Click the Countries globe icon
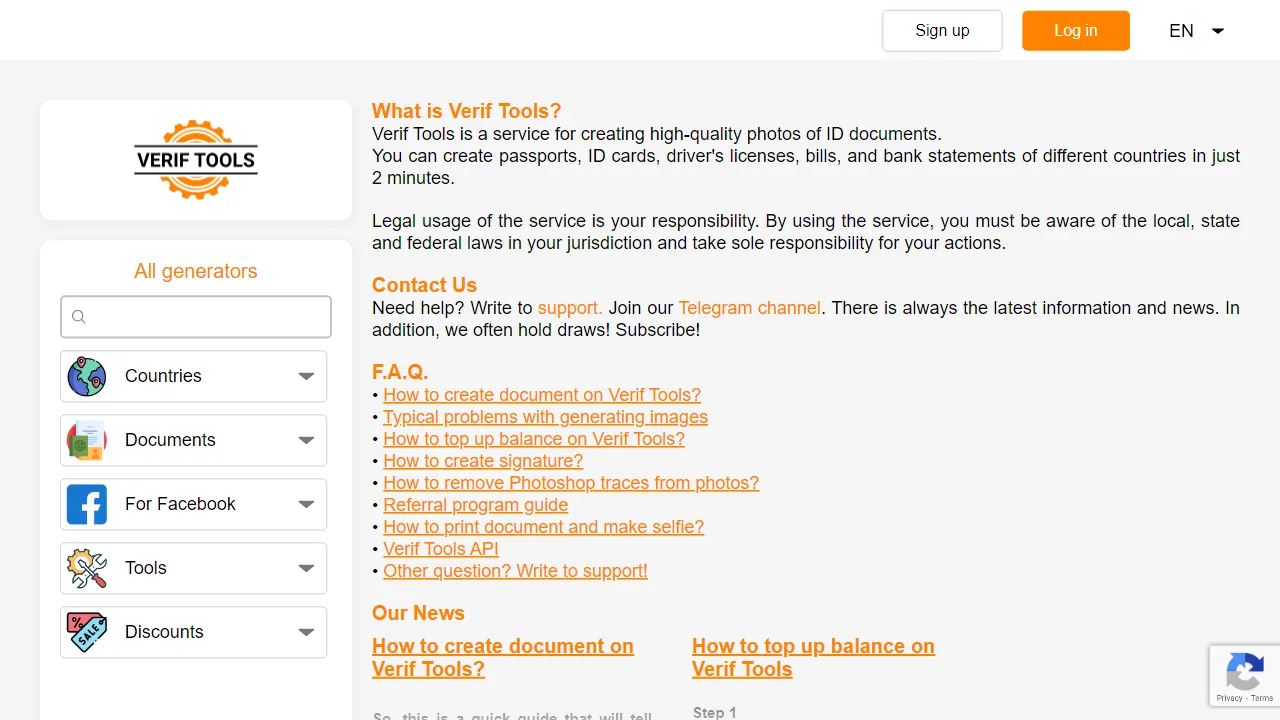This screenshot has width=1280, height=720. pos(87,376)
